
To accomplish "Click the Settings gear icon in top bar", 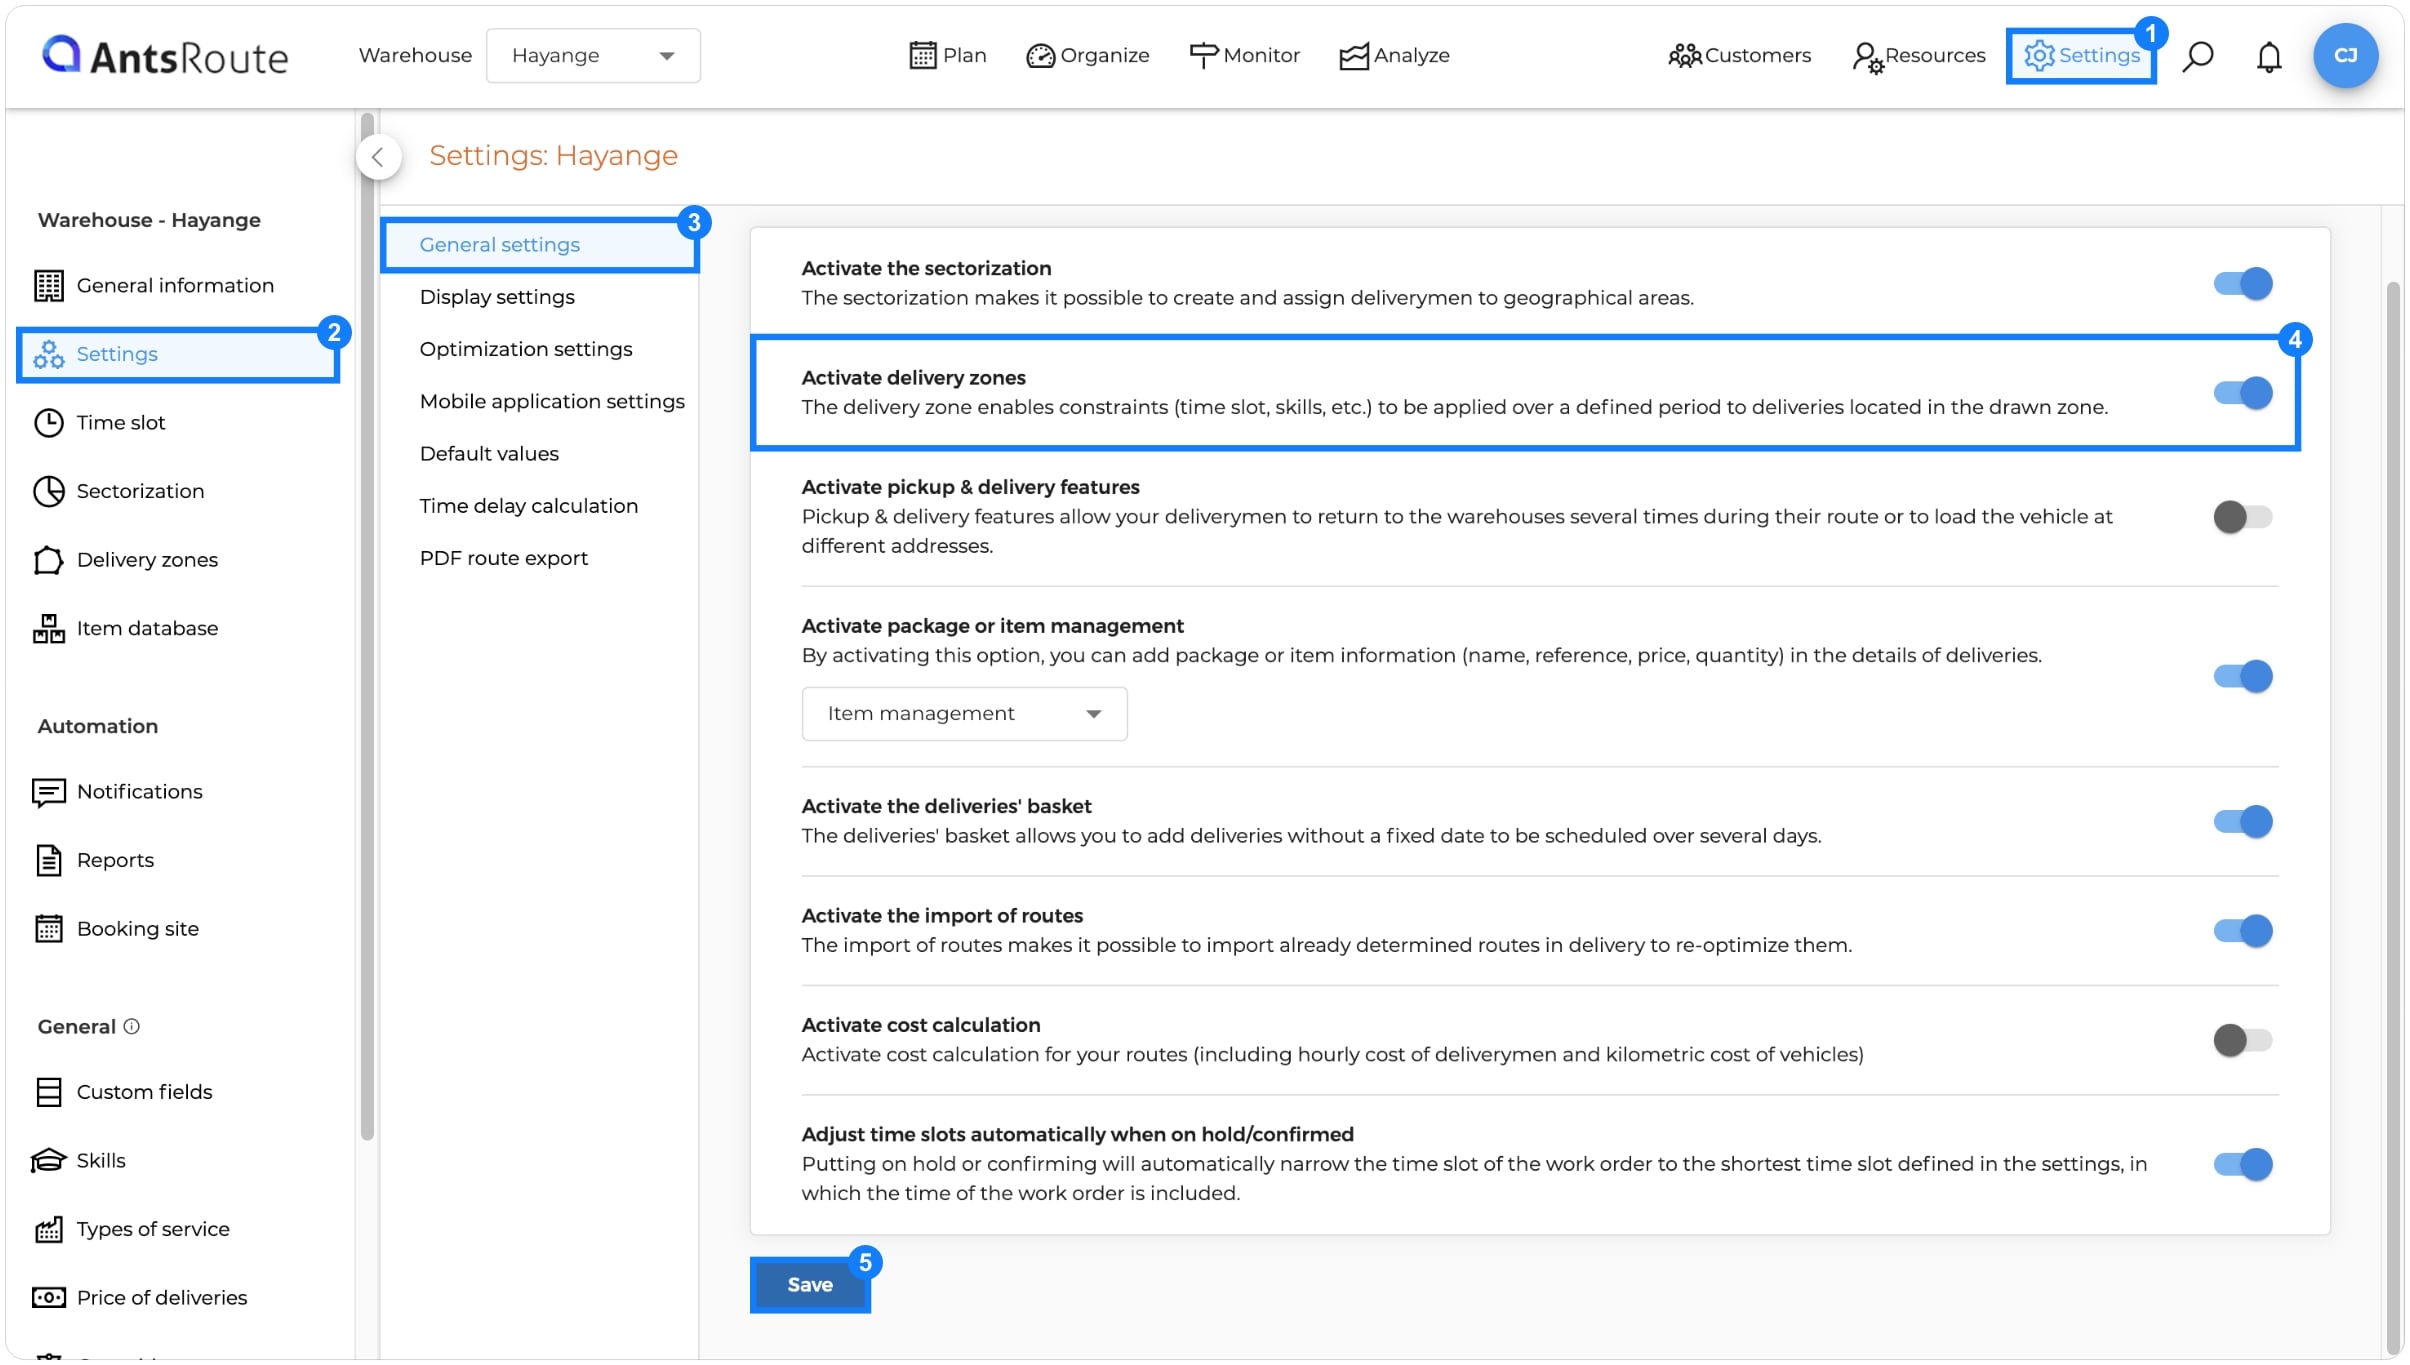I will (2039, 55).
